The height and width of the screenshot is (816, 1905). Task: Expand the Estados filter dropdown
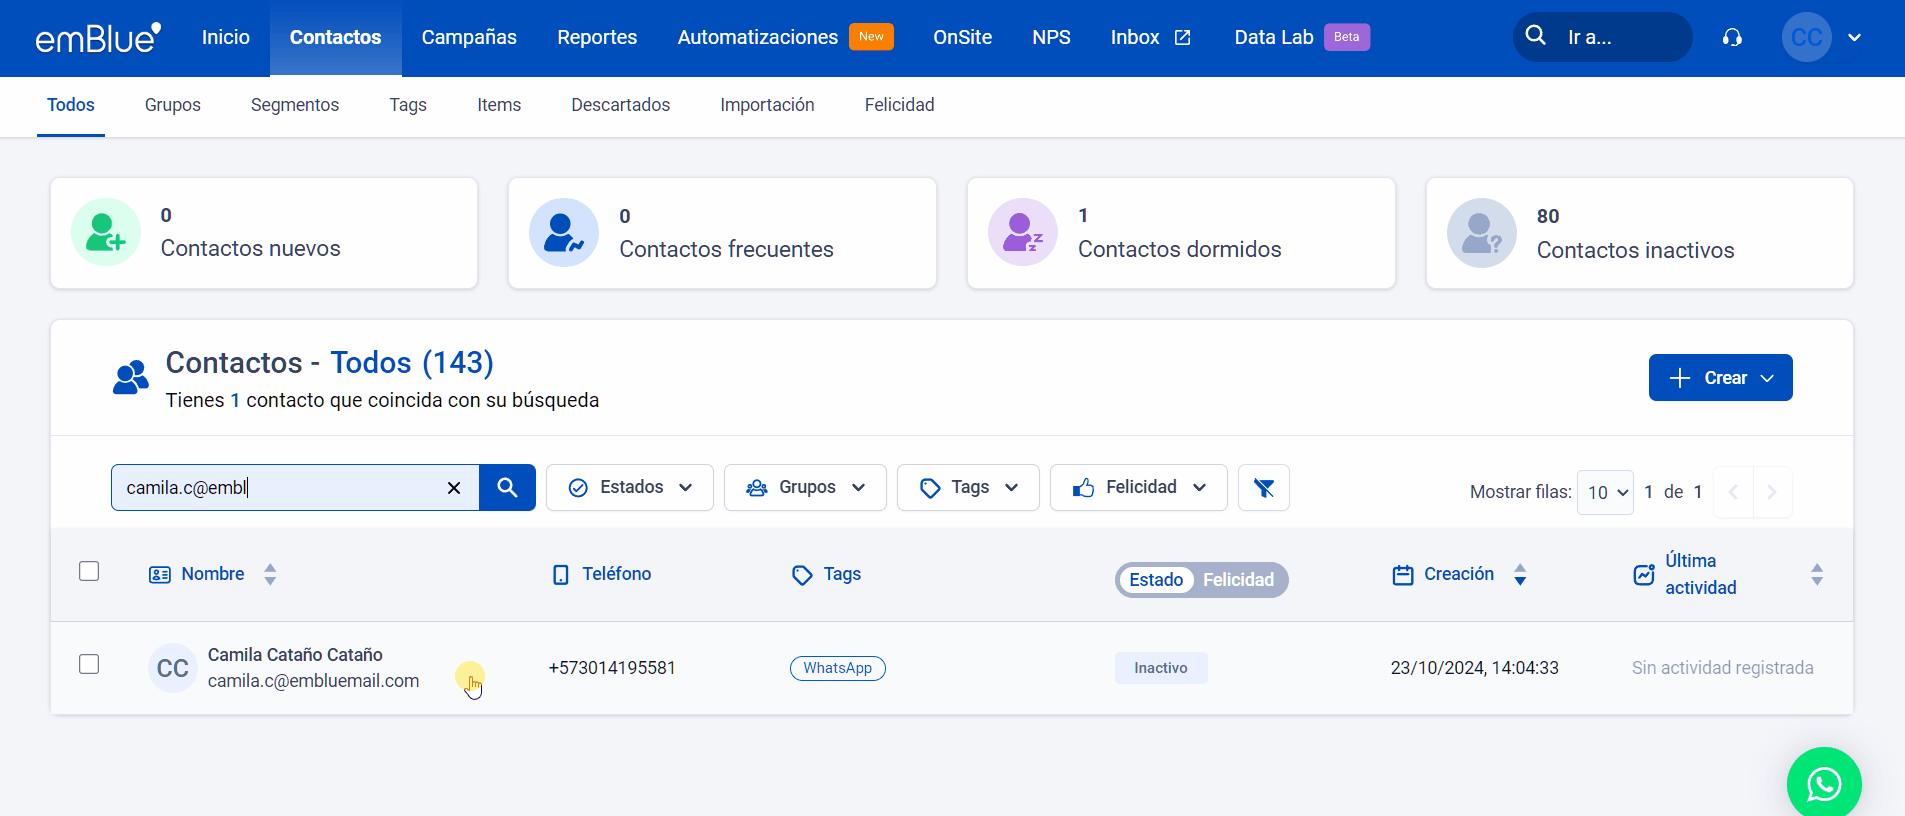tap(630, 488)
